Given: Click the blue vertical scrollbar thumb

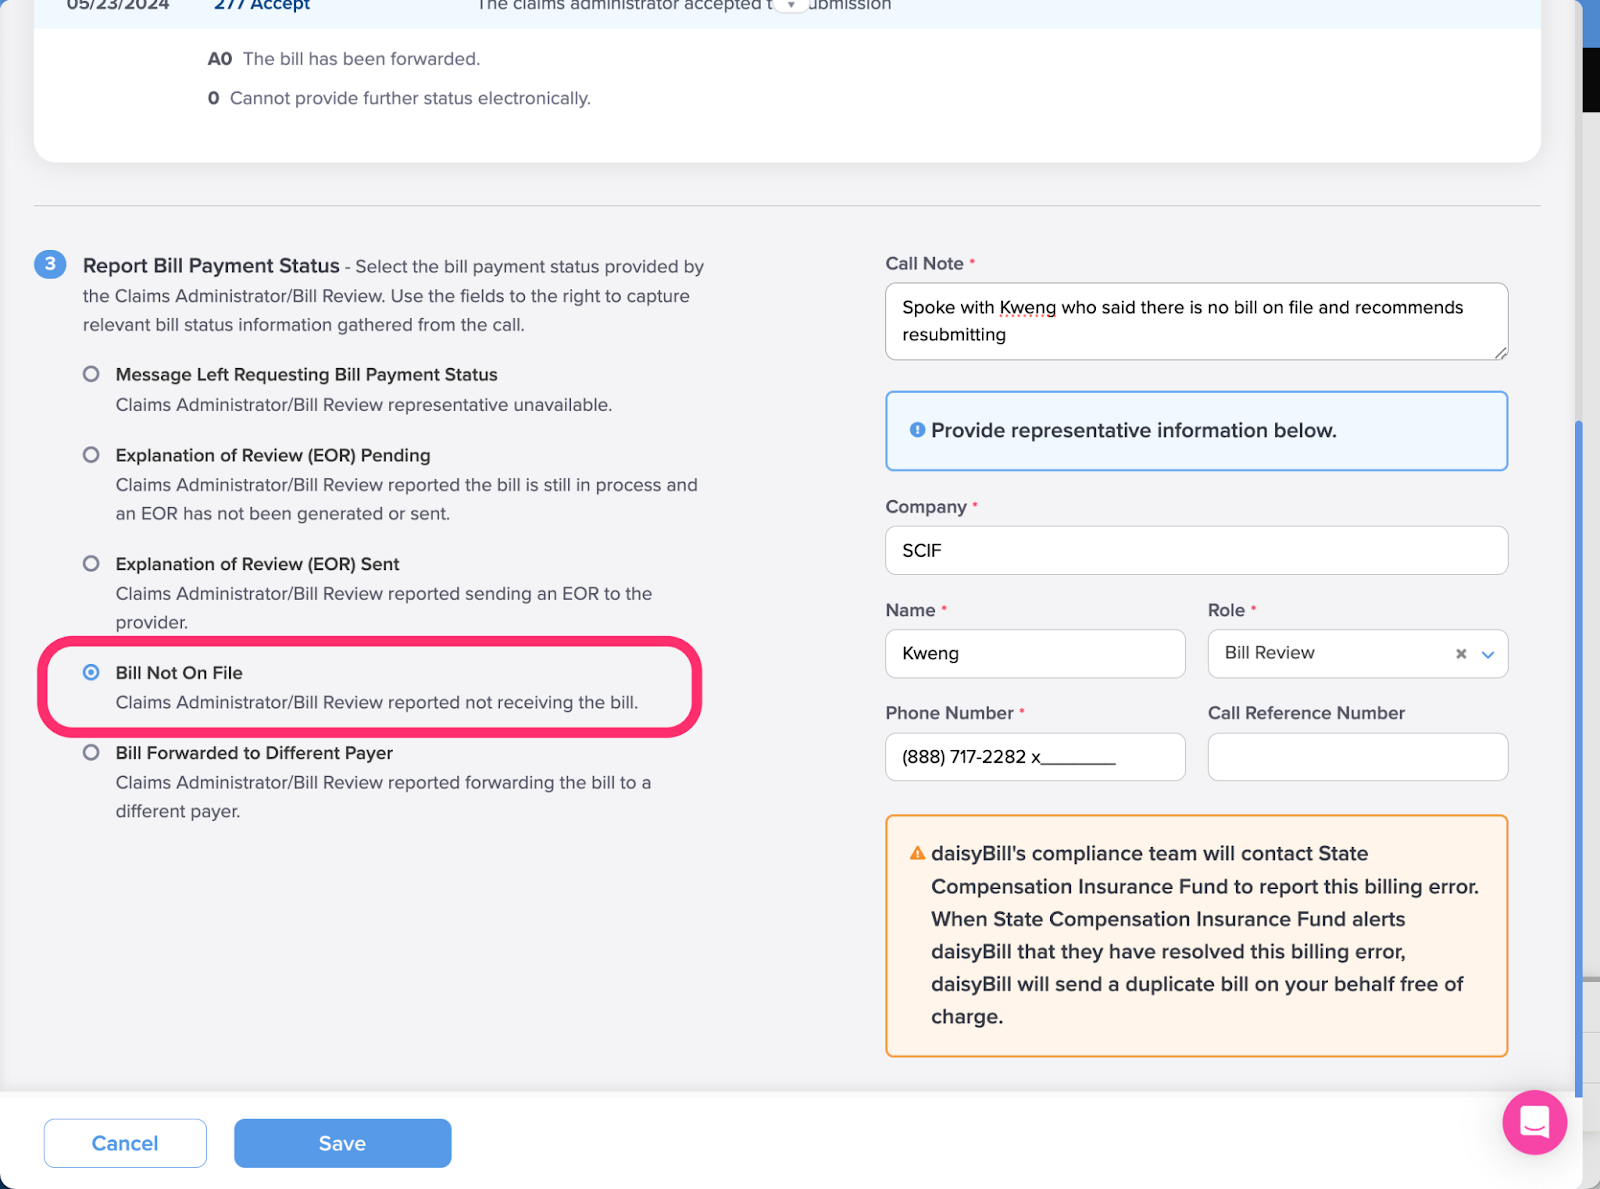Looking at the screenshot, I should tap(1578, 760).
